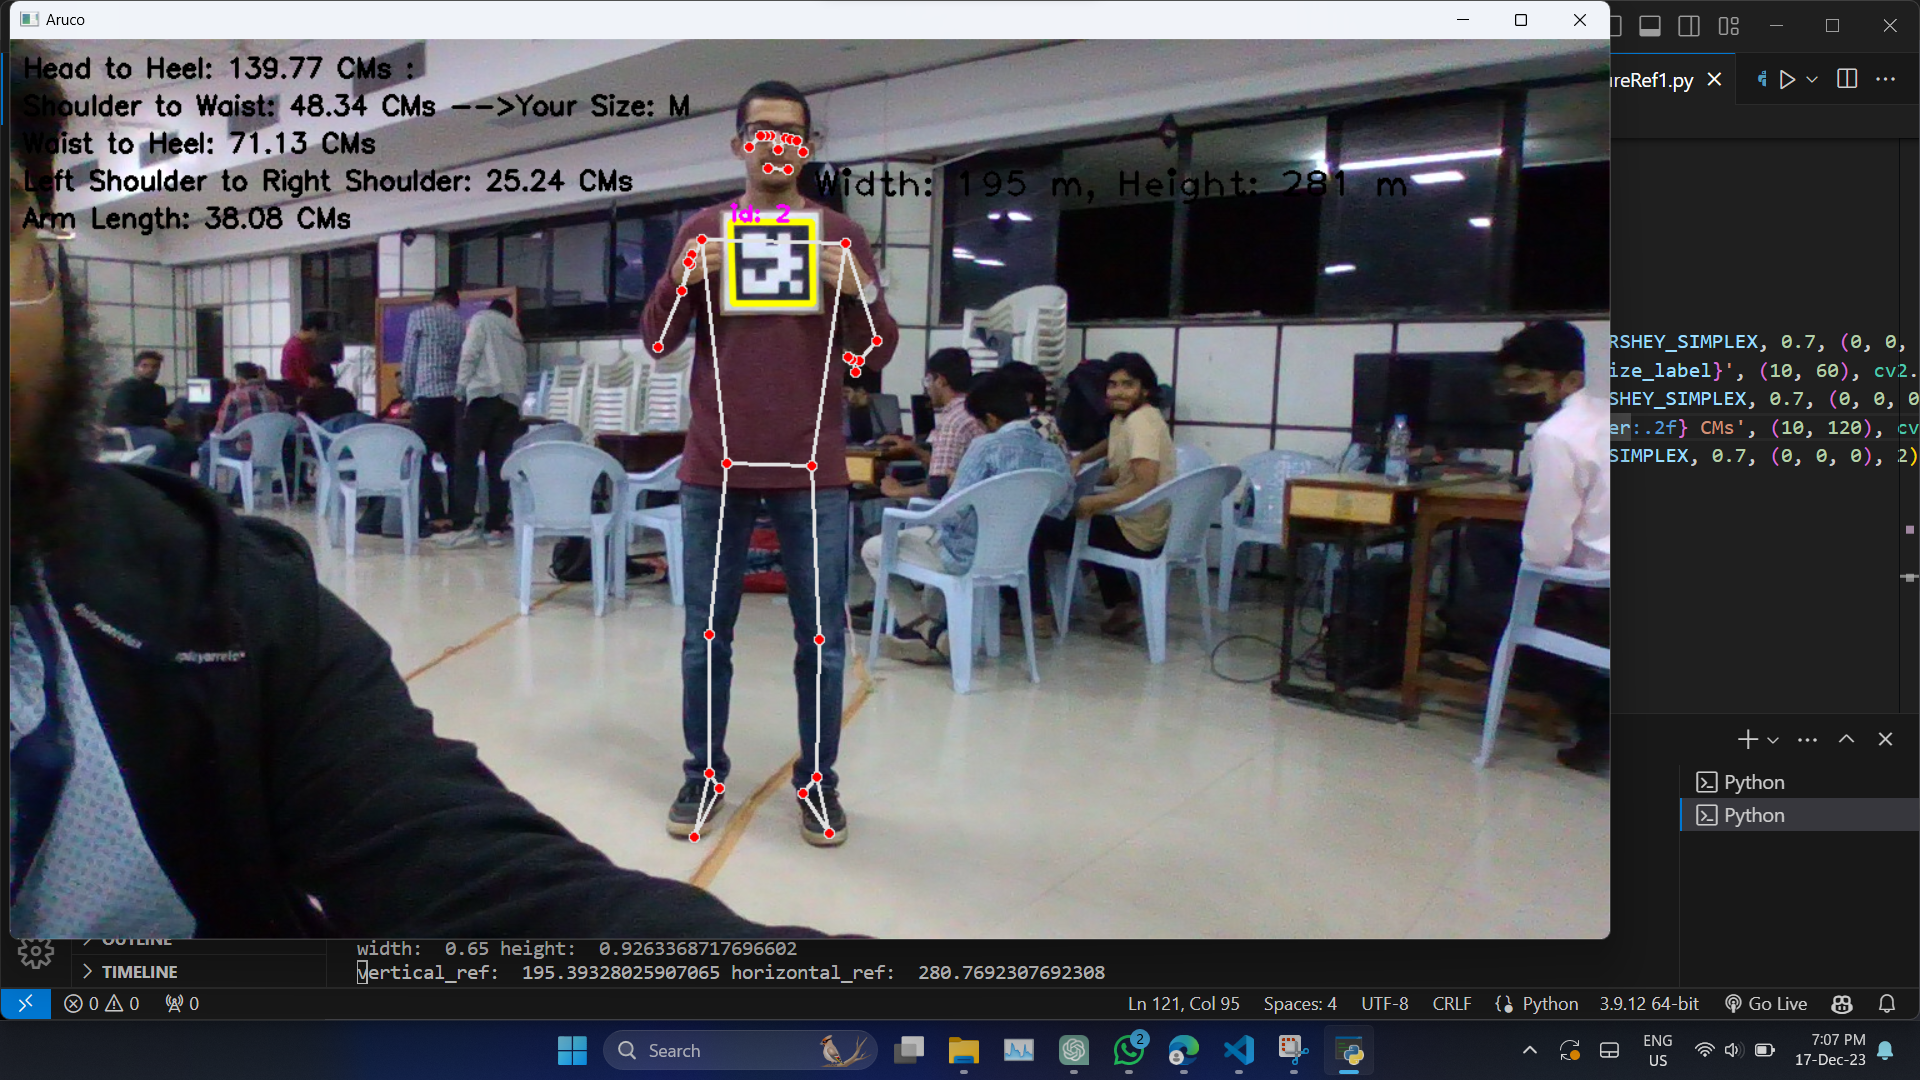This screenshot has height=1080, width=1920.
Task: Select the second Python terminal entry
Action: pos(1754,815)
